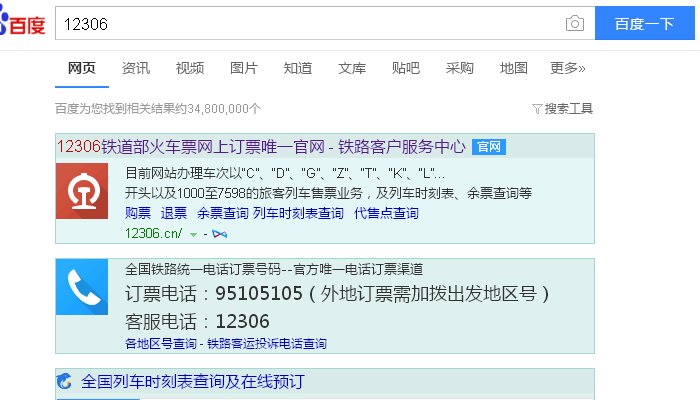Click the Baidu snapshot bowtie icon
The width and height of the screenshot is (700, 400).
point(220,234)
